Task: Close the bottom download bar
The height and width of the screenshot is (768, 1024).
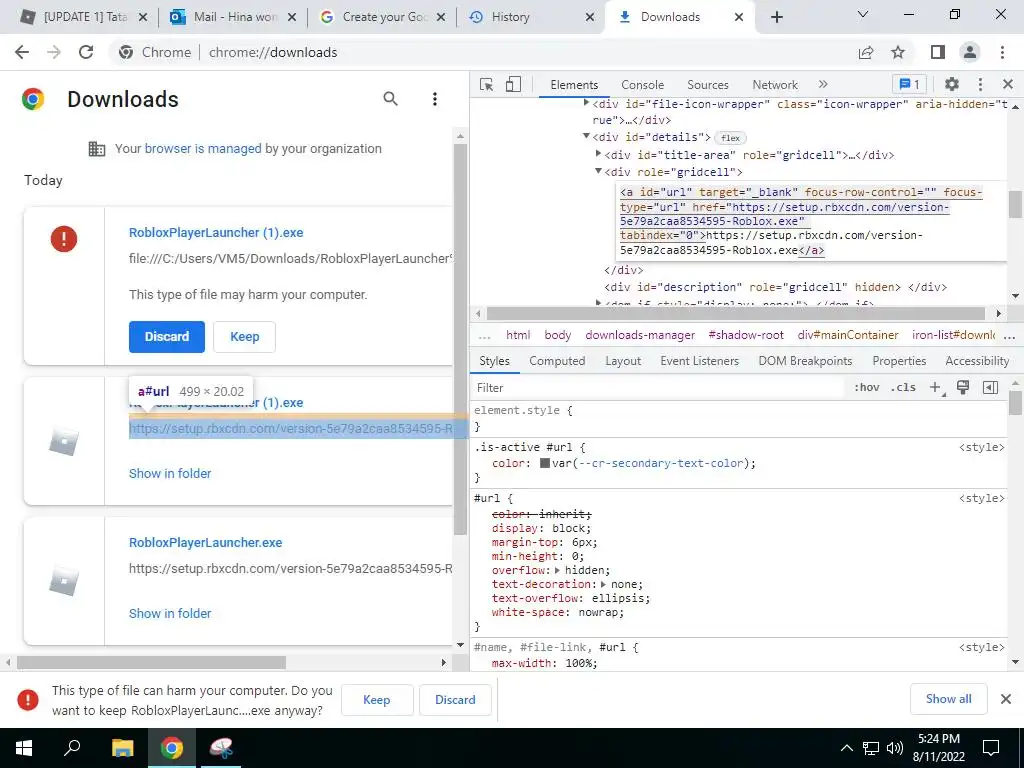Action: pos(1006,699)
